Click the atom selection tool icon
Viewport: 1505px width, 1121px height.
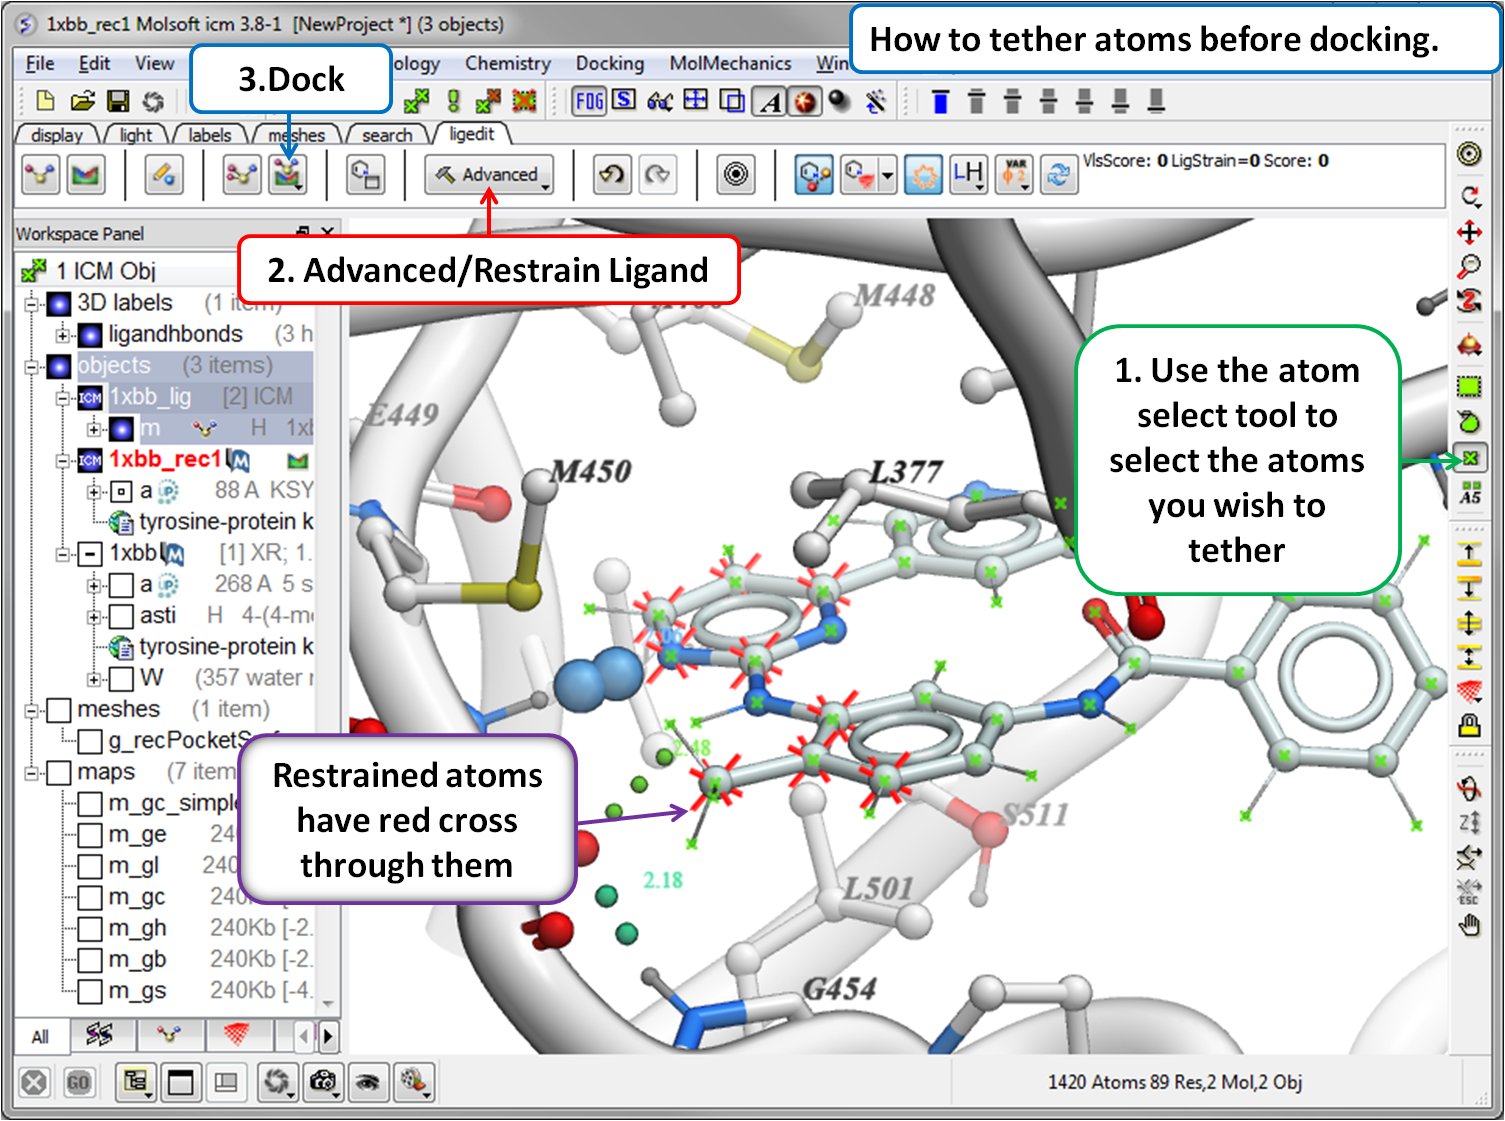1469,459
